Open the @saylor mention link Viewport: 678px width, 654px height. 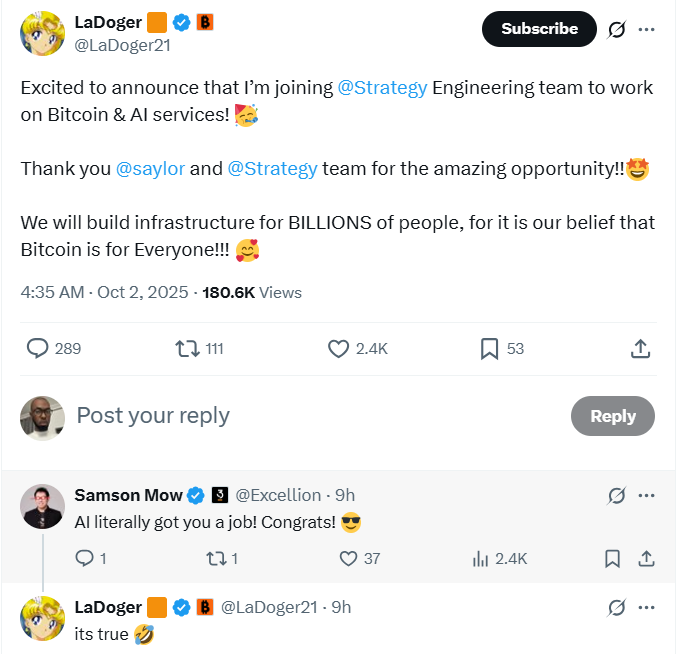pos(150,168)
